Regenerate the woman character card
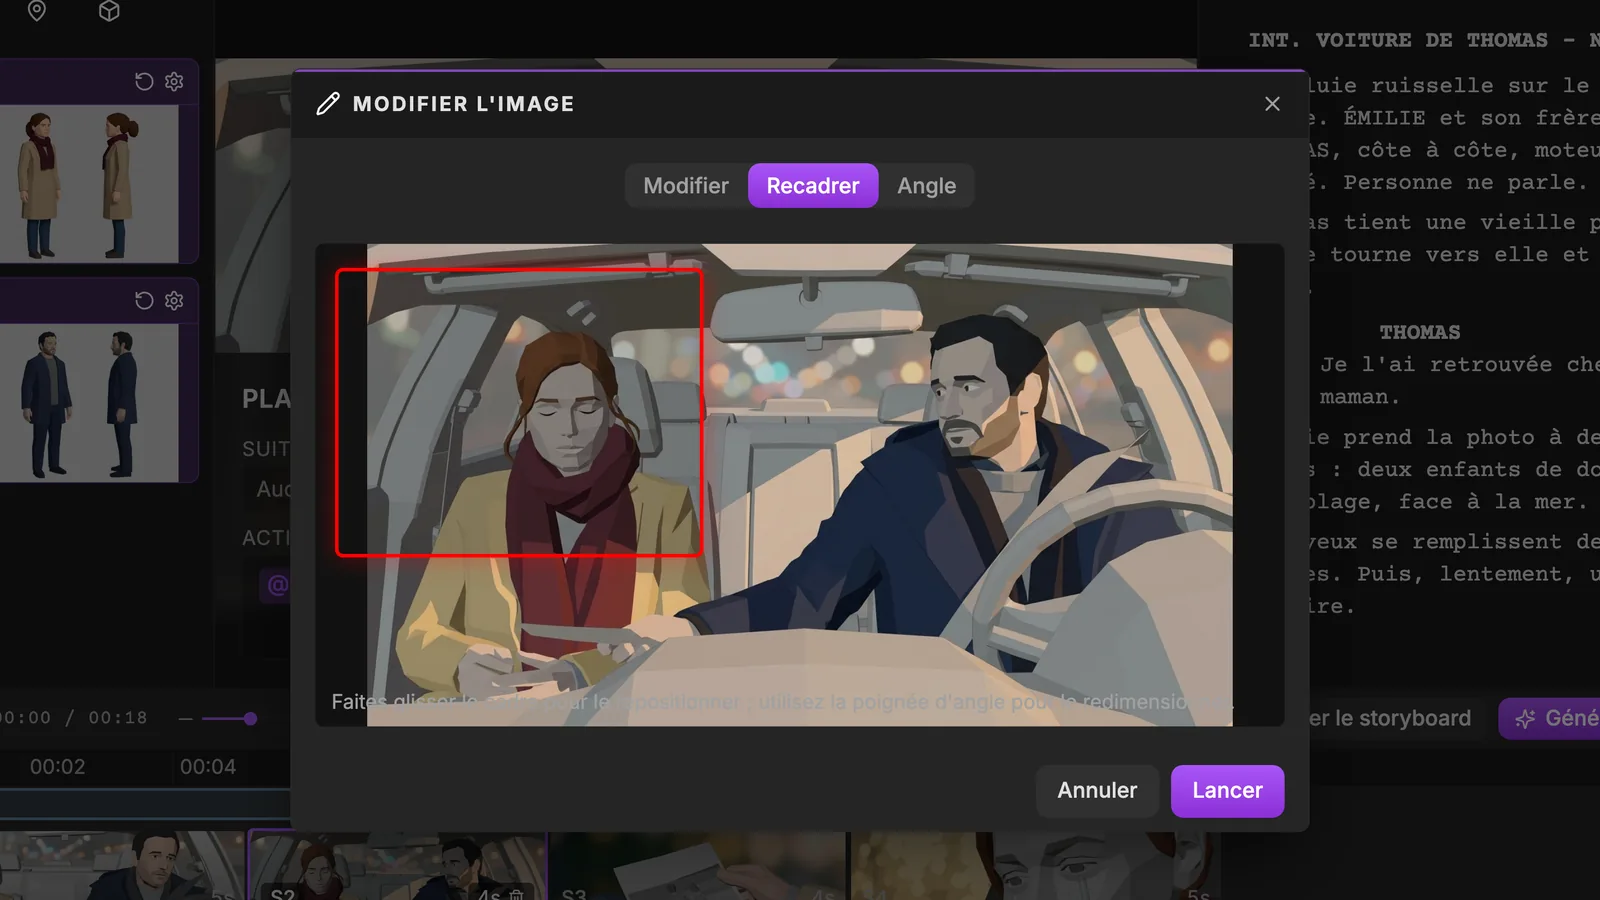This screenshot has height=900, width=1600. [x=144, y=81]
